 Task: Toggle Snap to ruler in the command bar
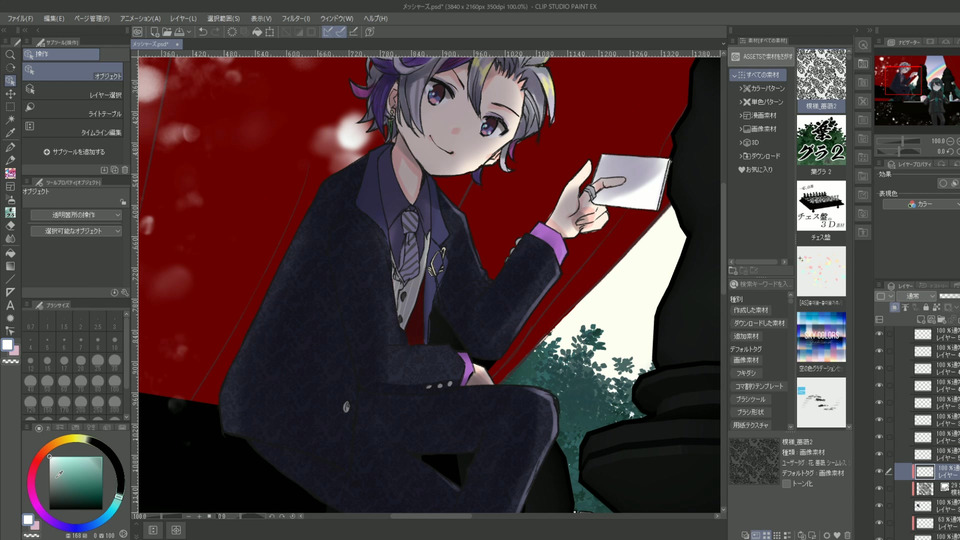tap(328, 32)
